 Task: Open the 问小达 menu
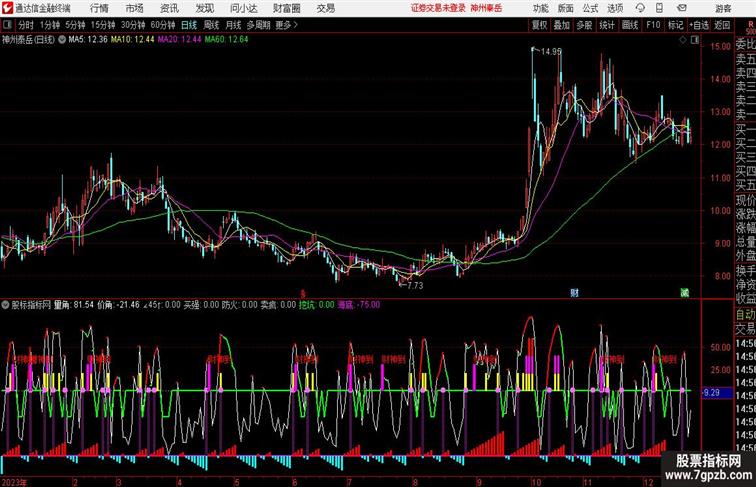(x=243, y=8)
